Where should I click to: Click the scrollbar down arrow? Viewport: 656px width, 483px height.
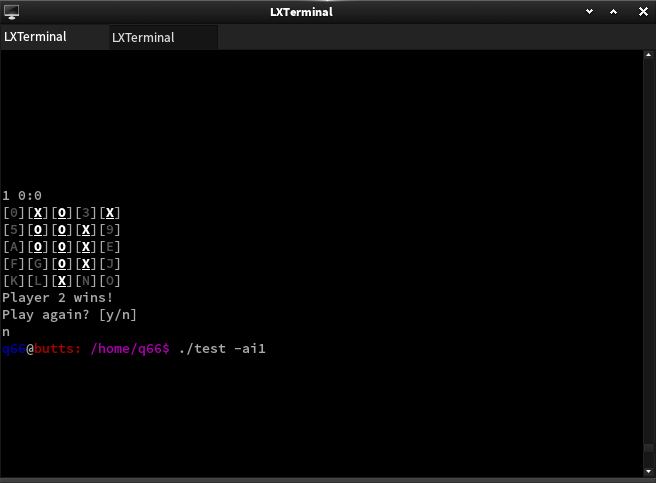point(648,472)
